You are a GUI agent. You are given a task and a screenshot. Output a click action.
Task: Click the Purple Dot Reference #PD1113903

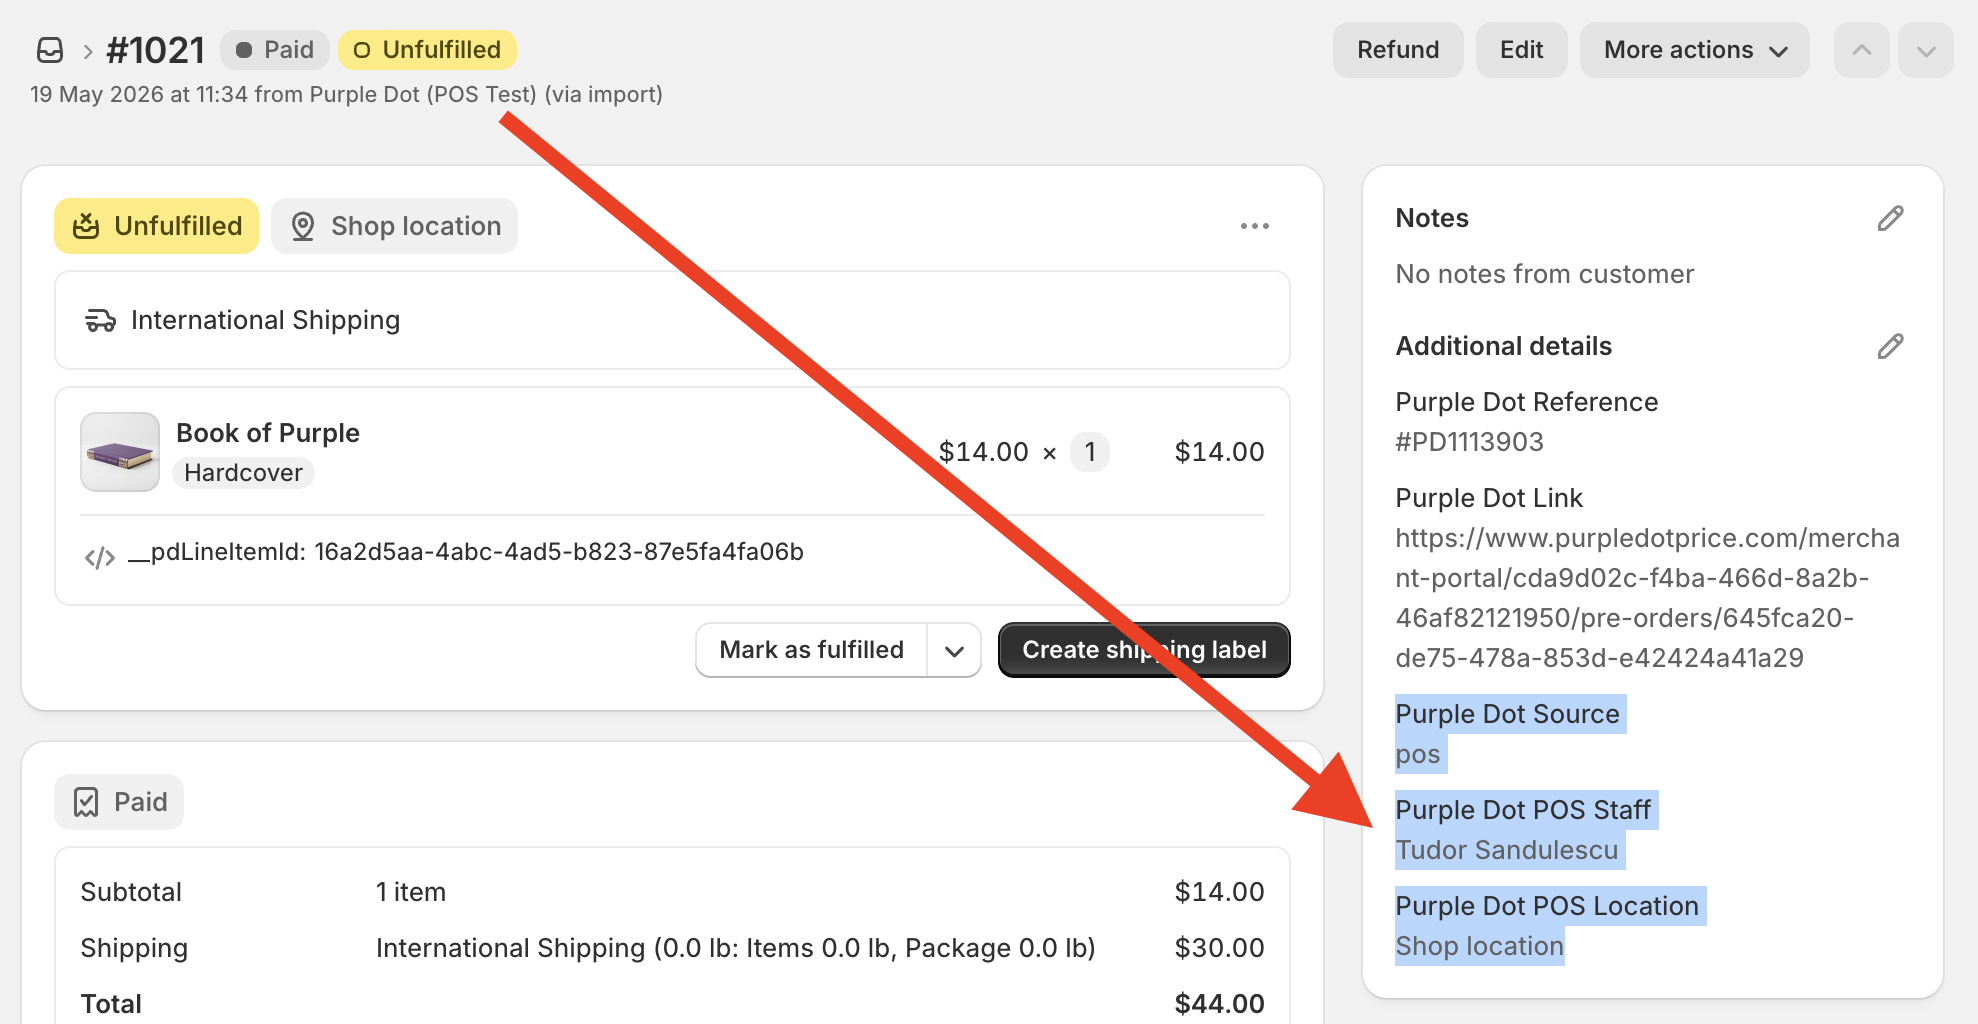(x=1470, y=442)
